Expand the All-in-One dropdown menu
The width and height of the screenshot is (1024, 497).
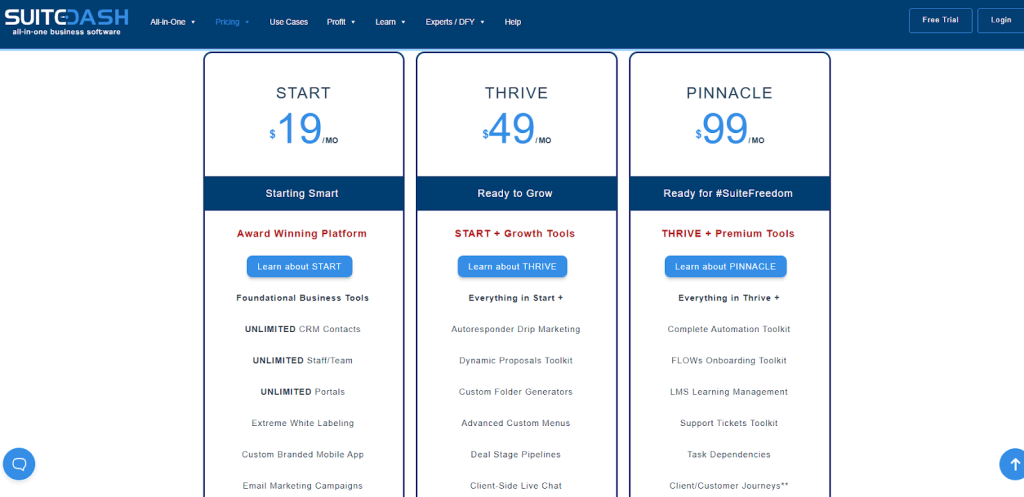pos(173,21)
